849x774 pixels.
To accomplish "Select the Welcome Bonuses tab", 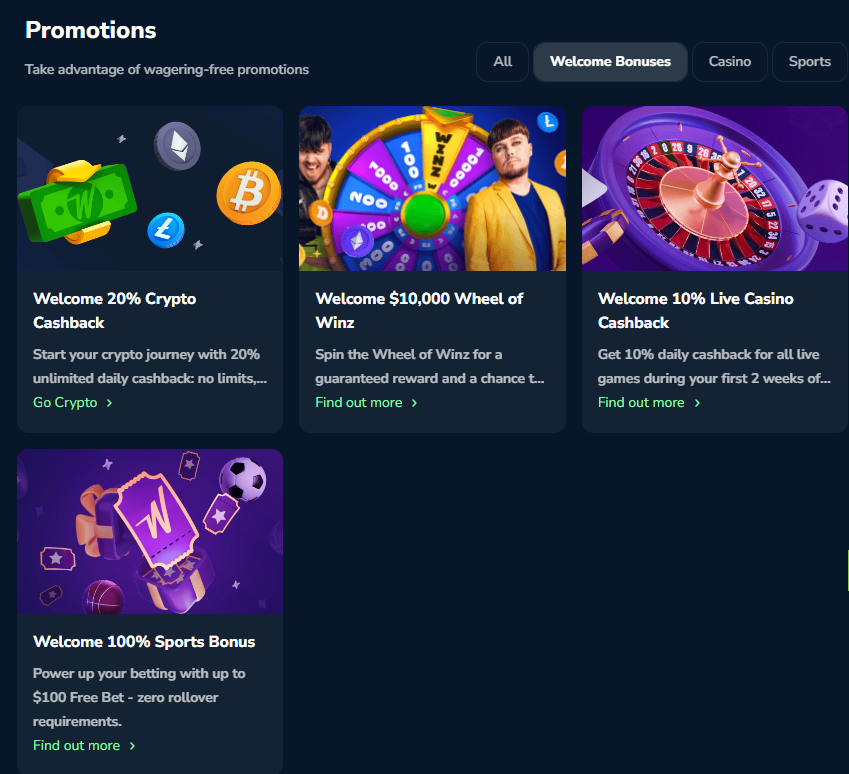I will click(x=610, y=62).
